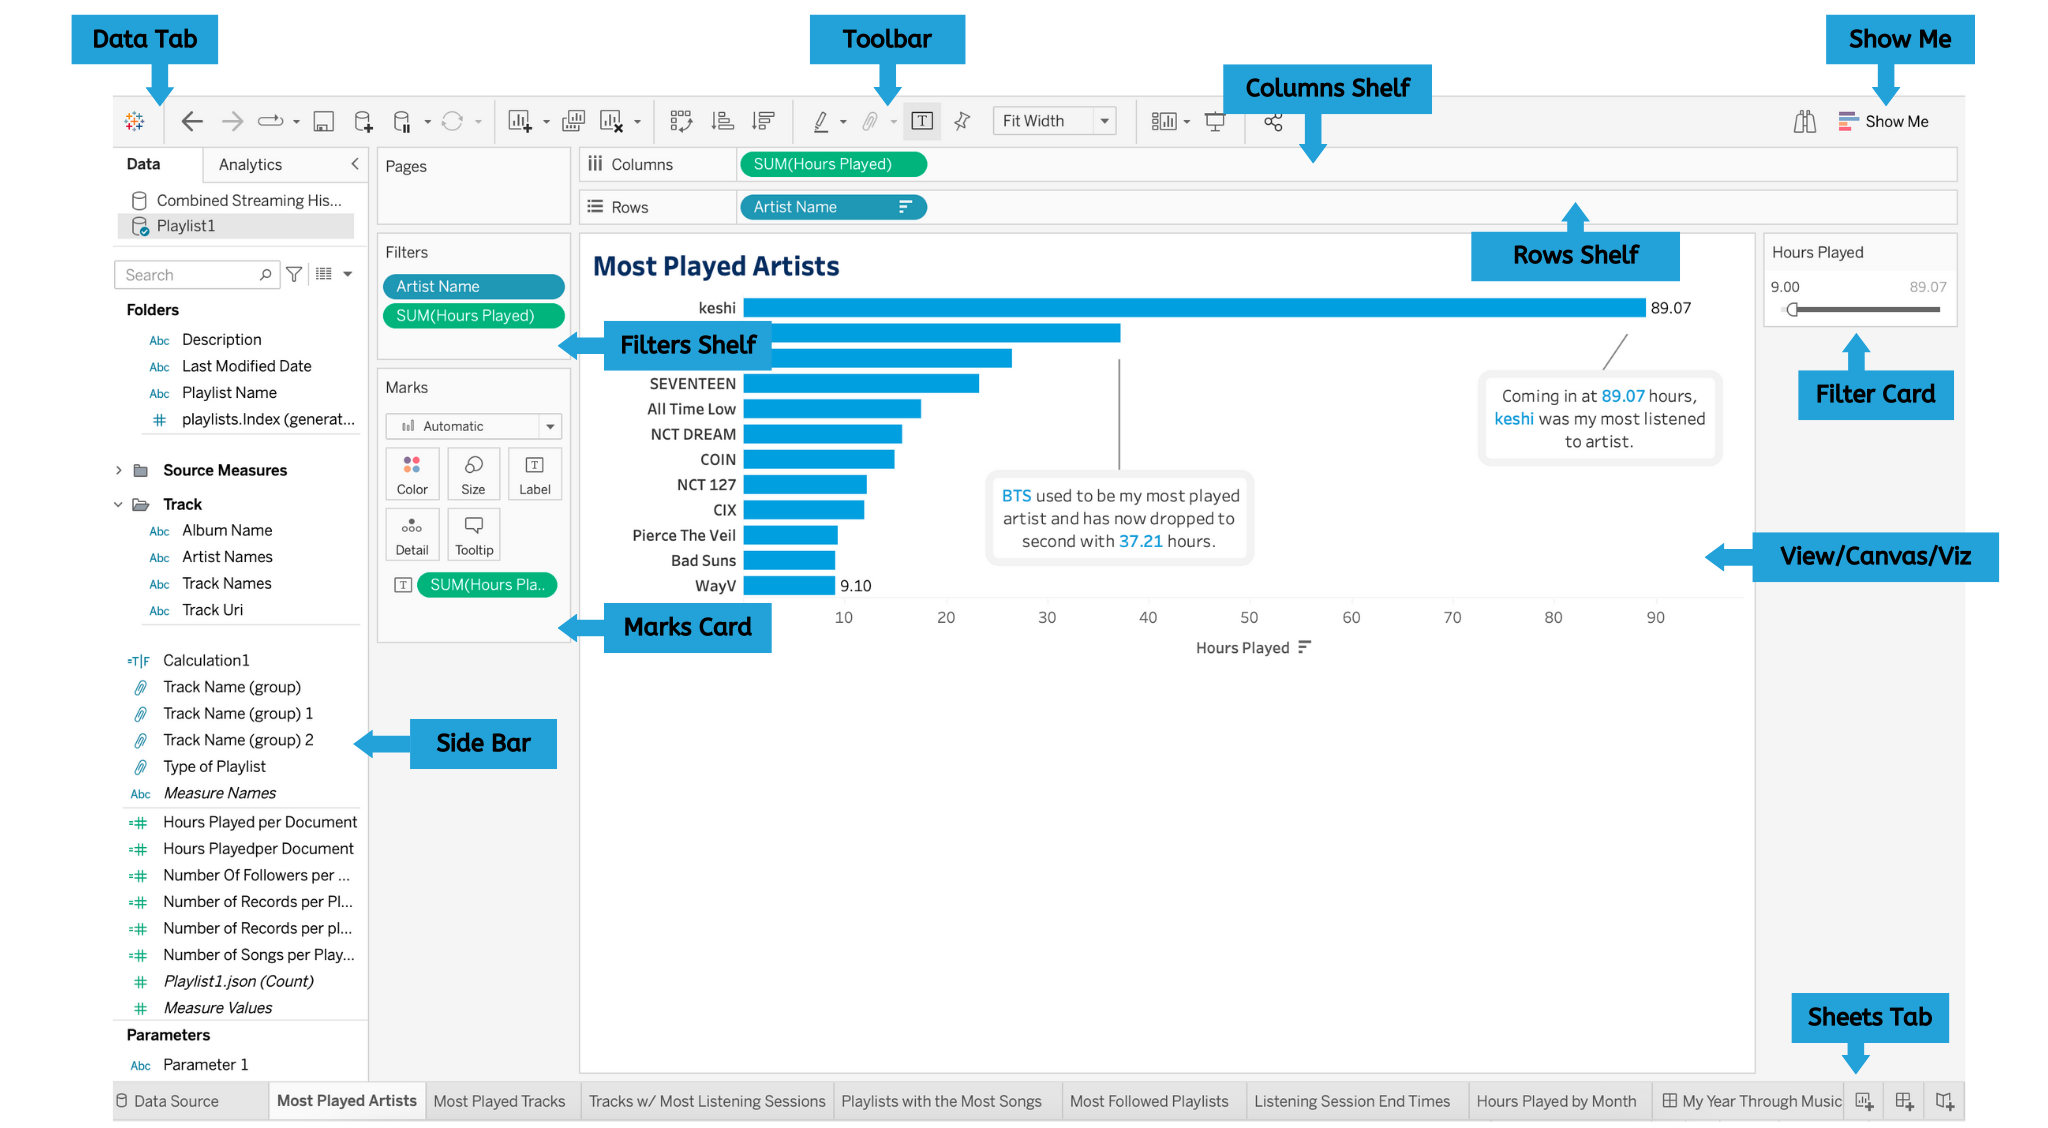
Task: Toggle mark labels with the T button
Action: (x=922, y=121)
